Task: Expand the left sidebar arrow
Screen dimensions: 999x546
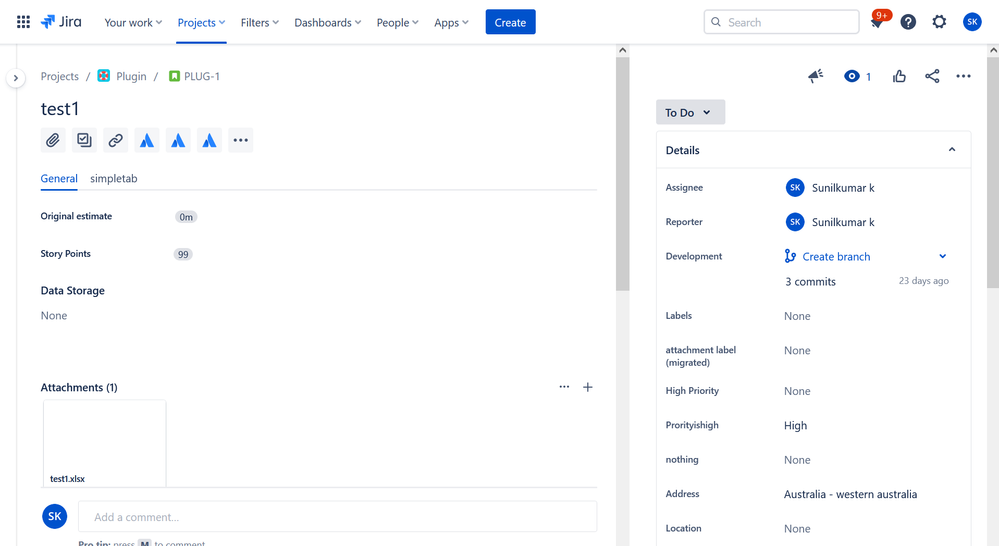Action: 15,78
